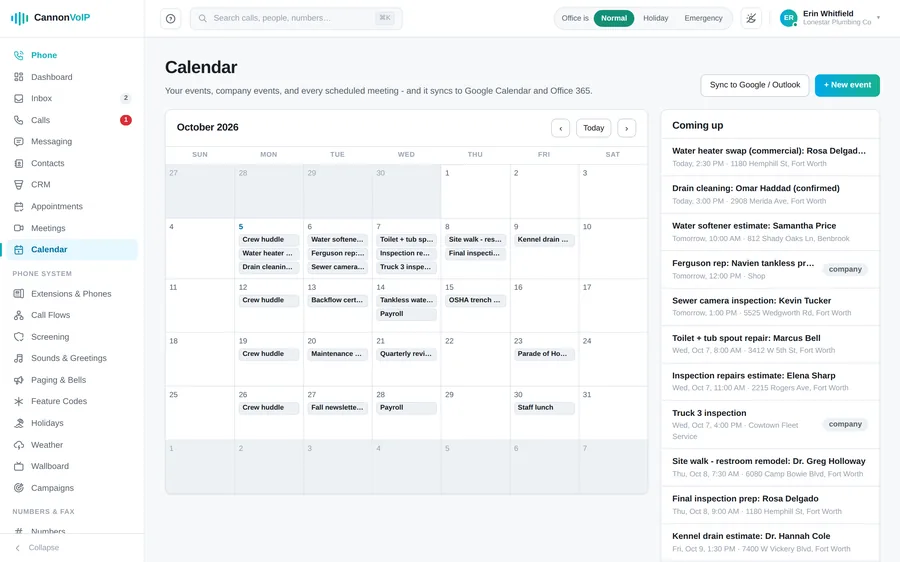Open Wallboard in the sidebar
This screenshot has width=900, height=562.
pos(72,466)
